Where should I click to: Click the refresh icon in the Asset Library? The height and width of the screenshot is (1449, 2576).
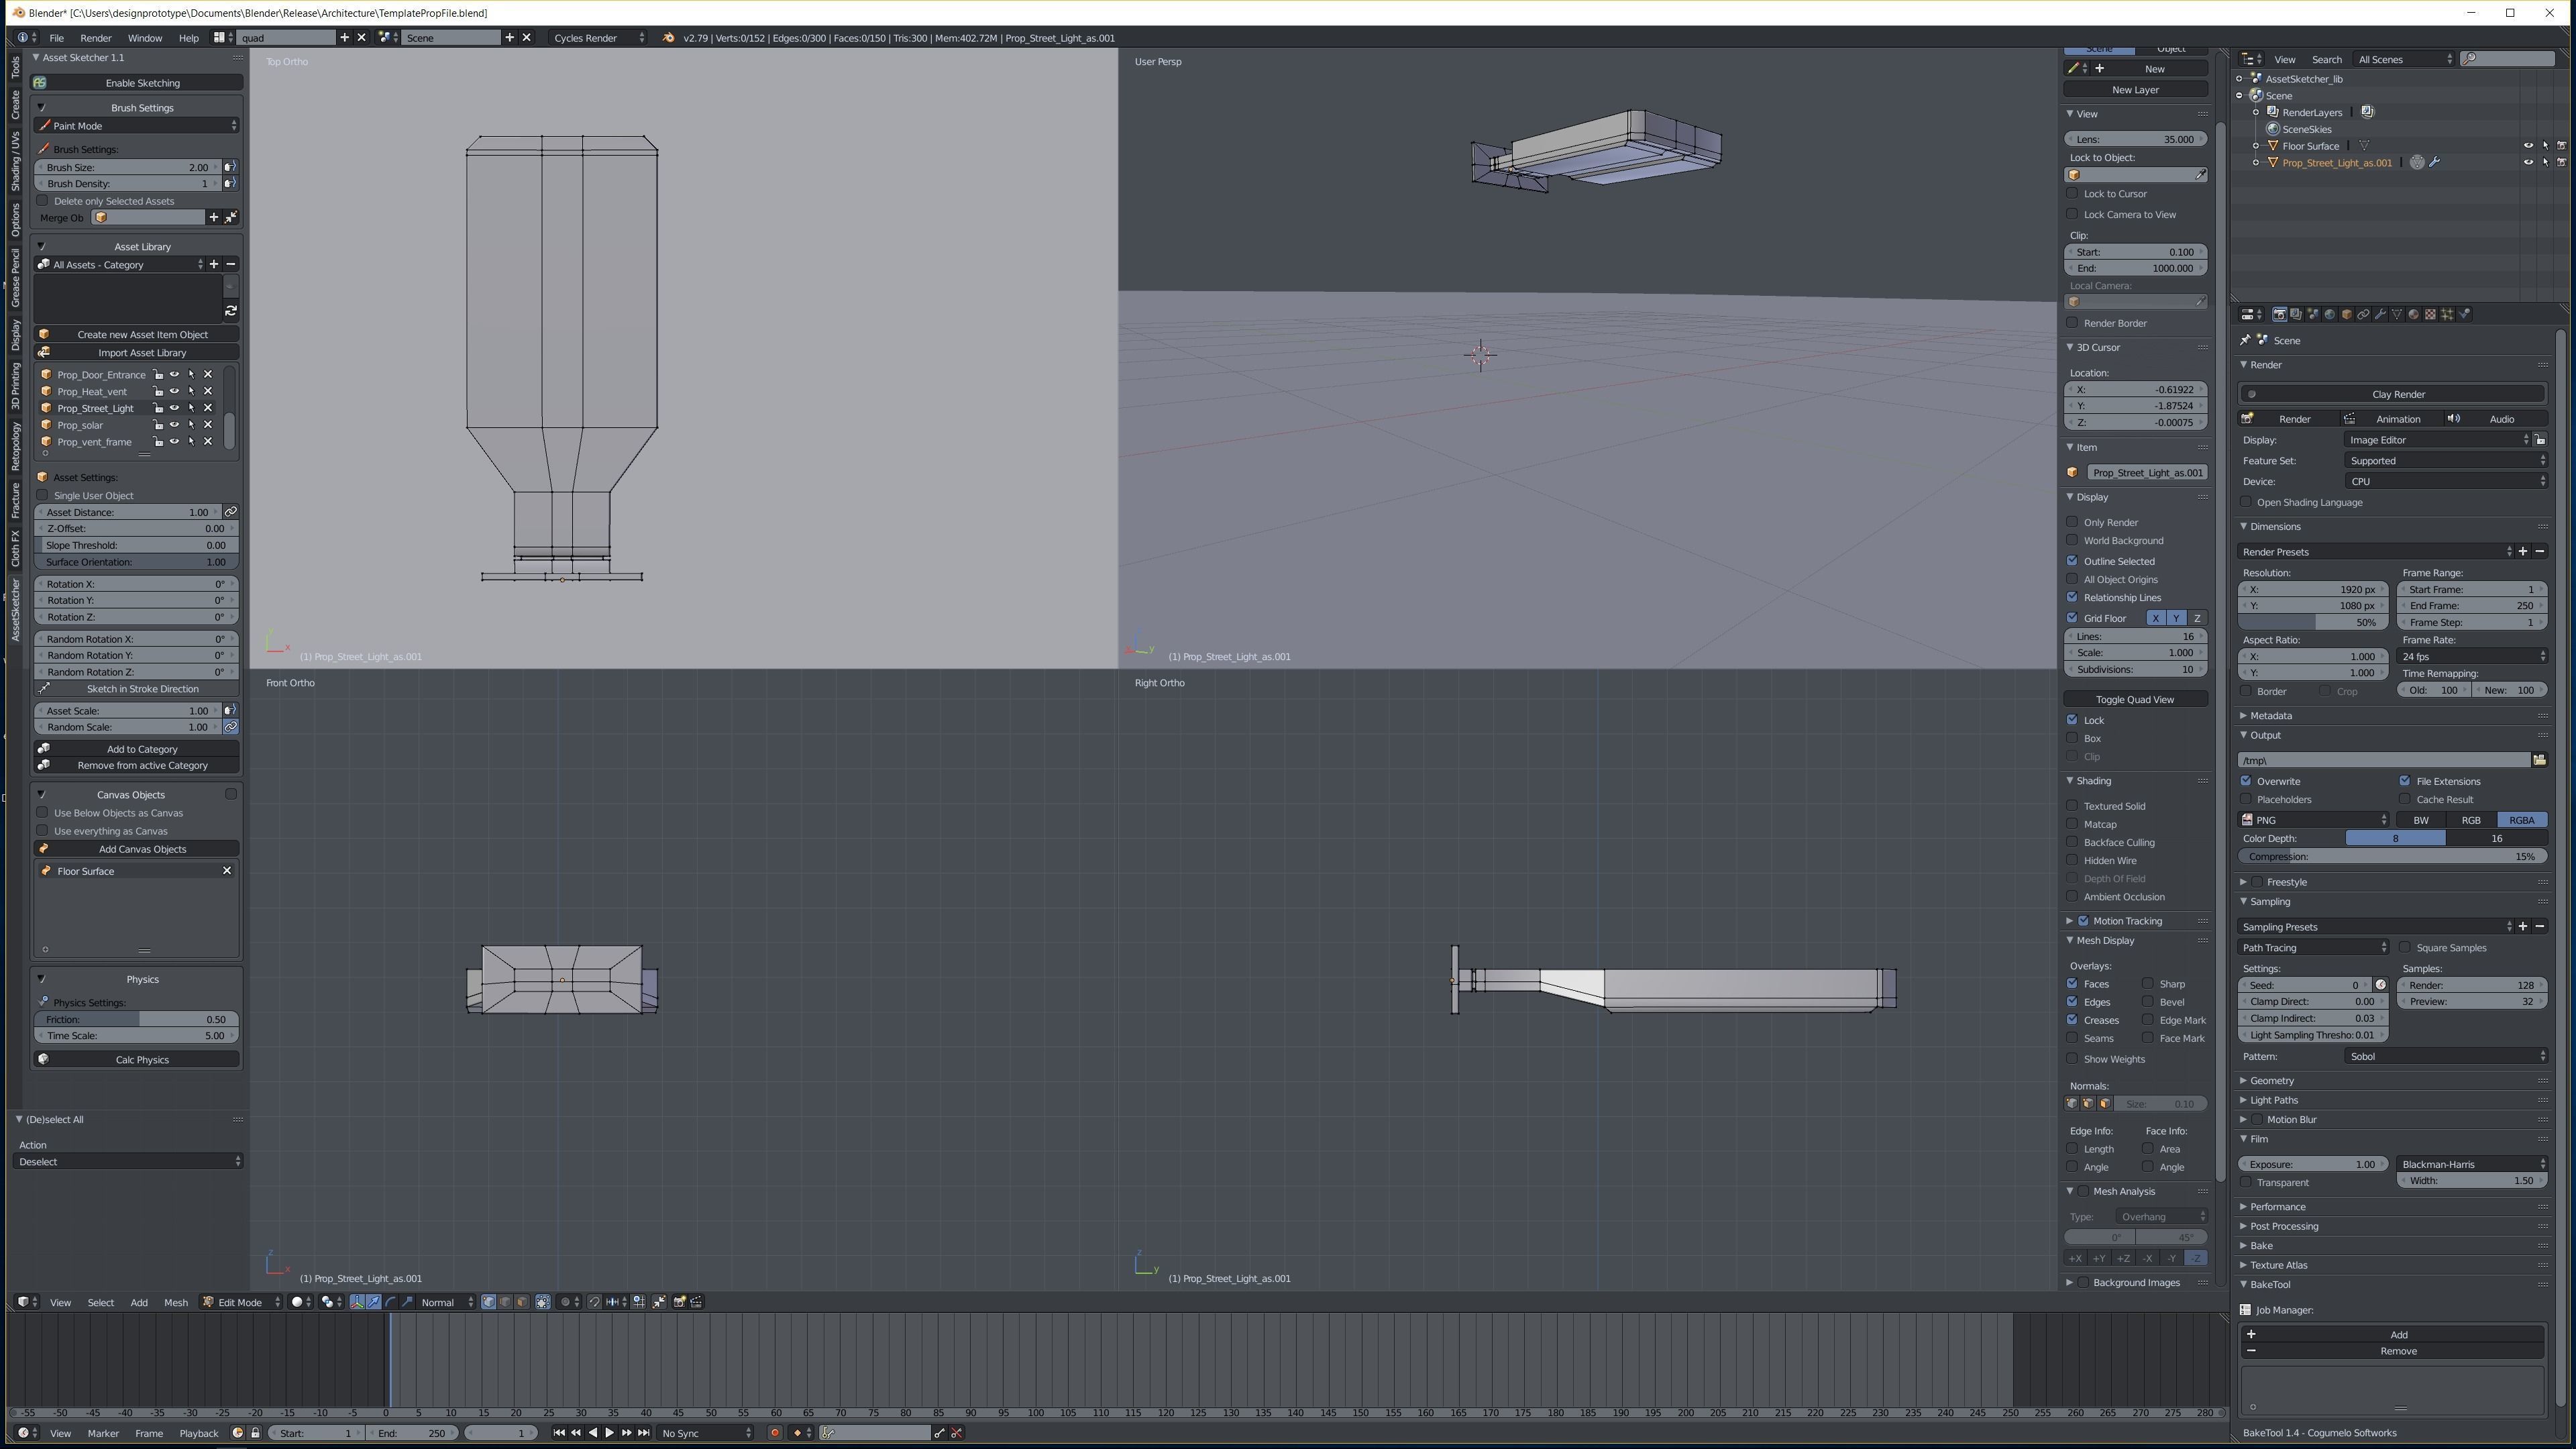tap(231, 311)
